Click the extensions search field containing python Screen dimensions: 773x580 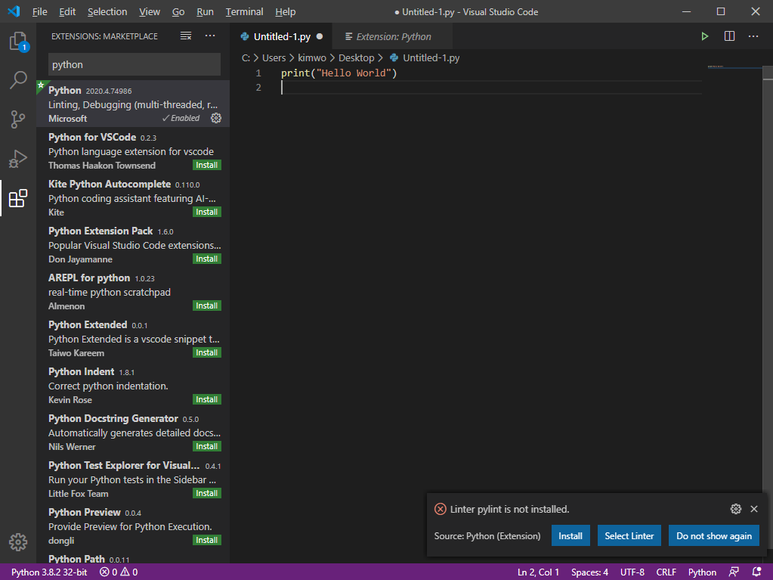[x=134, y=65]
